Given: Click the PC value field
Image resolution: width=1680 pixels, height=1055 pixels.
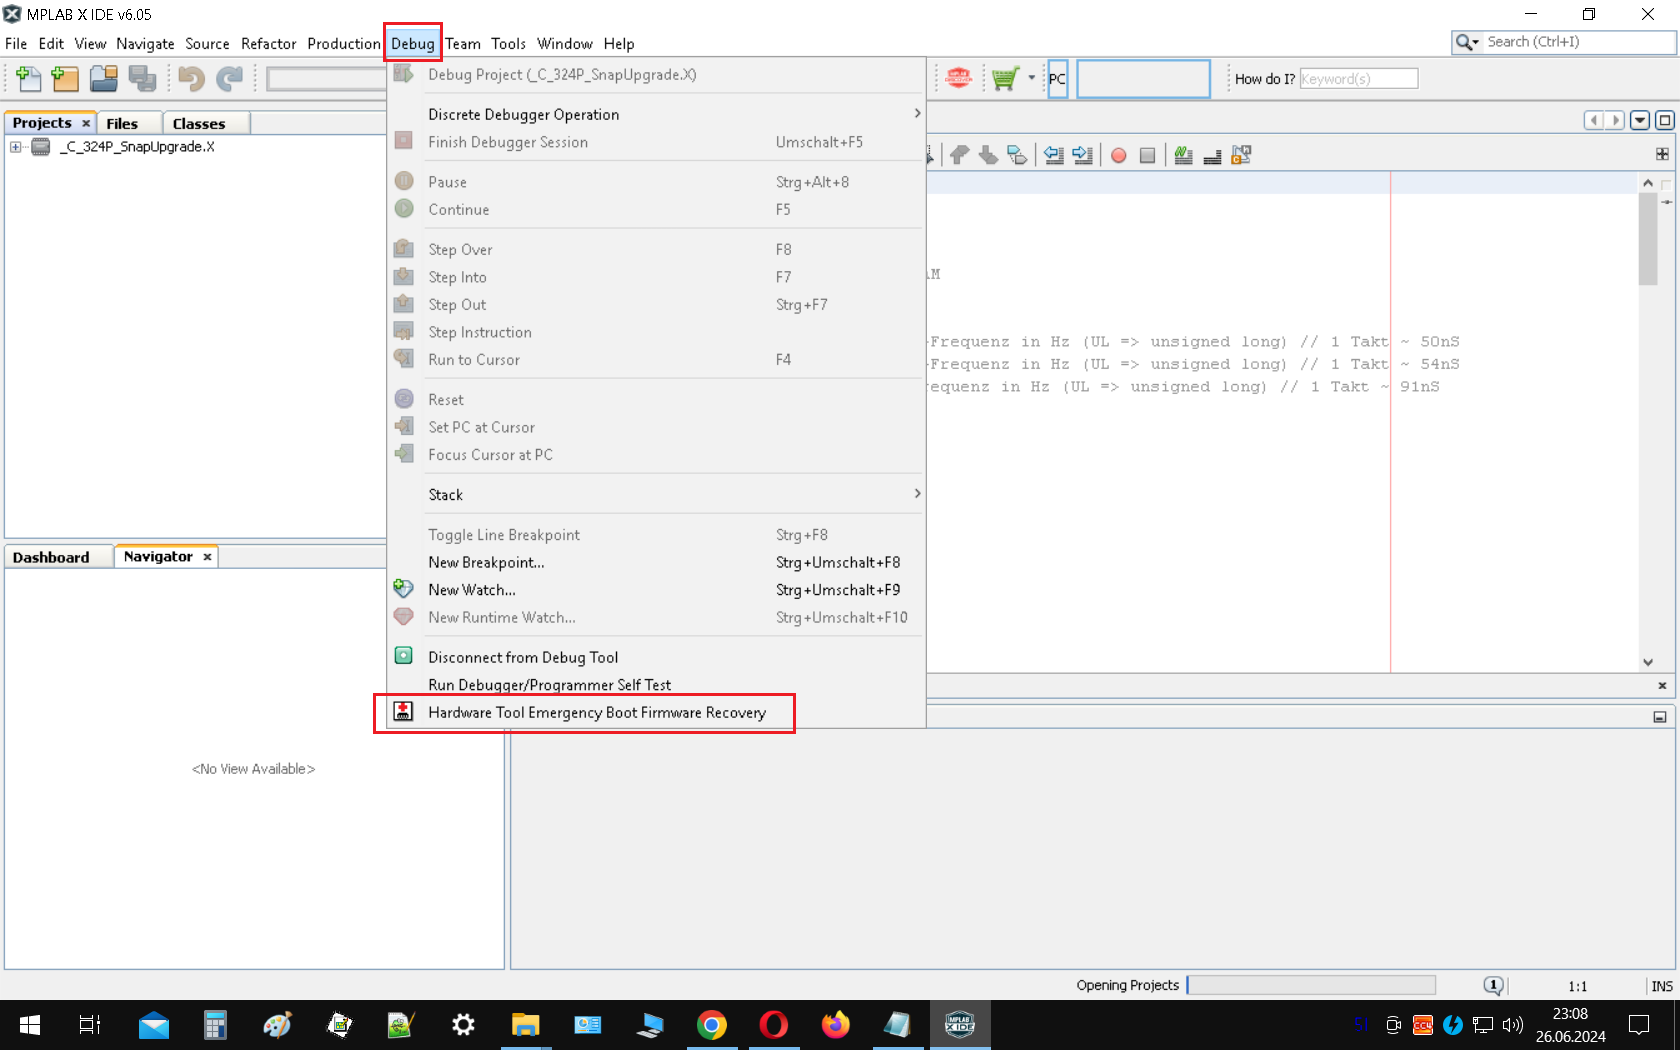Looking at the screenshot, I should point(1142,79).
